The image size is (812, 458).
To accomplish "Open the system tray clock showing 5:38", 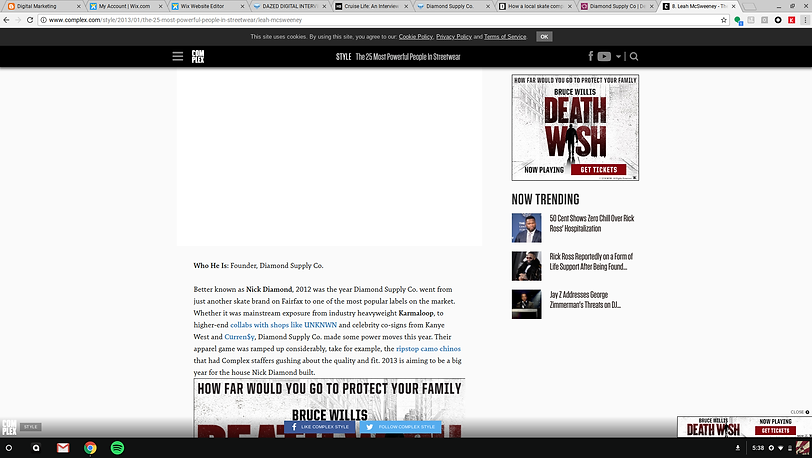I will pyautogui.click(x=758, y=448).
